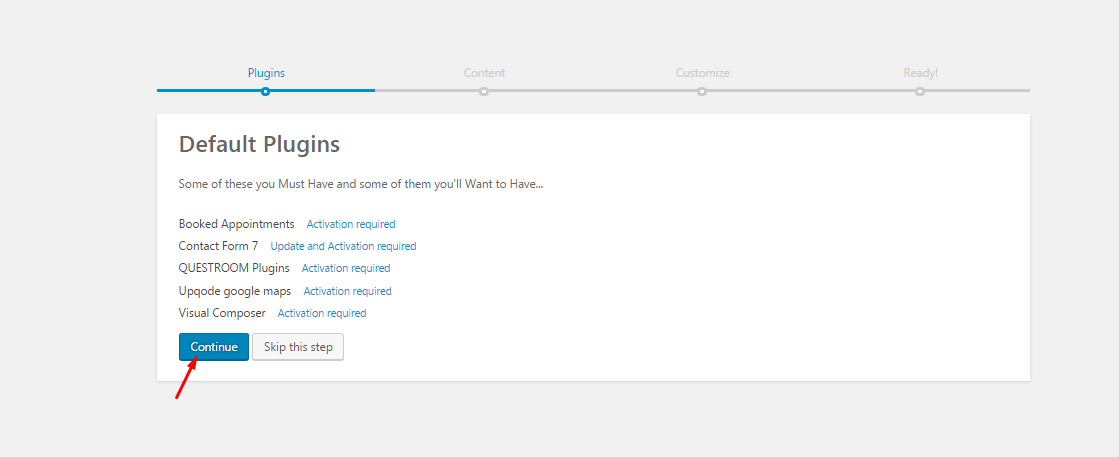Viewport: 1119px width, 457px height.
Task: Select the Upqode google maps name
Action: (235, 291)
